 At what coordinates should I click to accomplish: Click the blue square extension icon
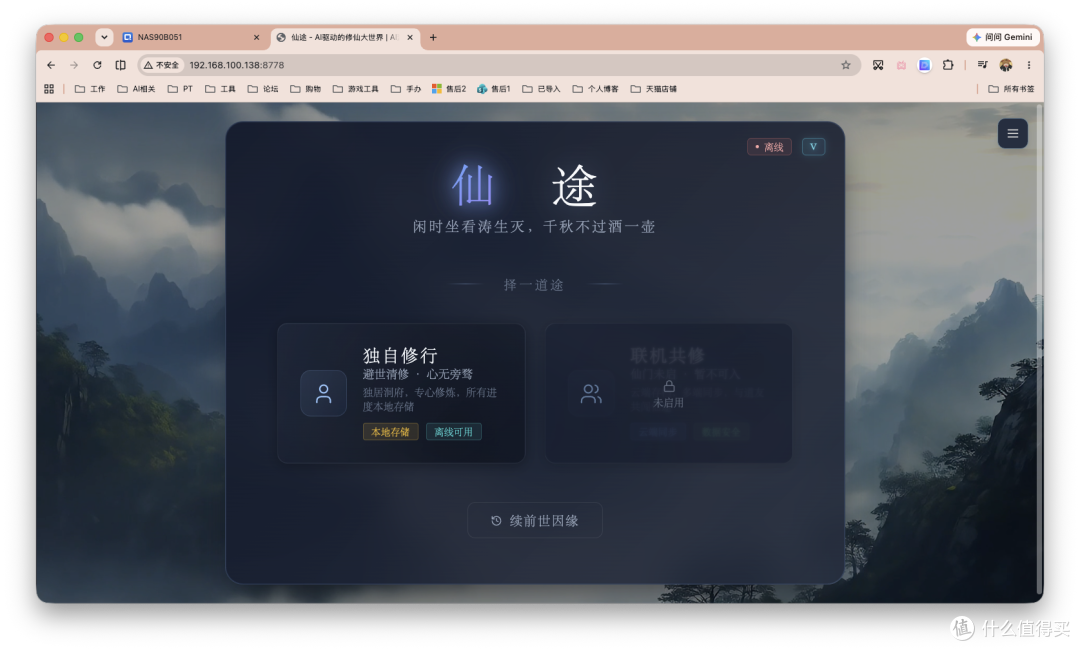click(x=924, y=65)
